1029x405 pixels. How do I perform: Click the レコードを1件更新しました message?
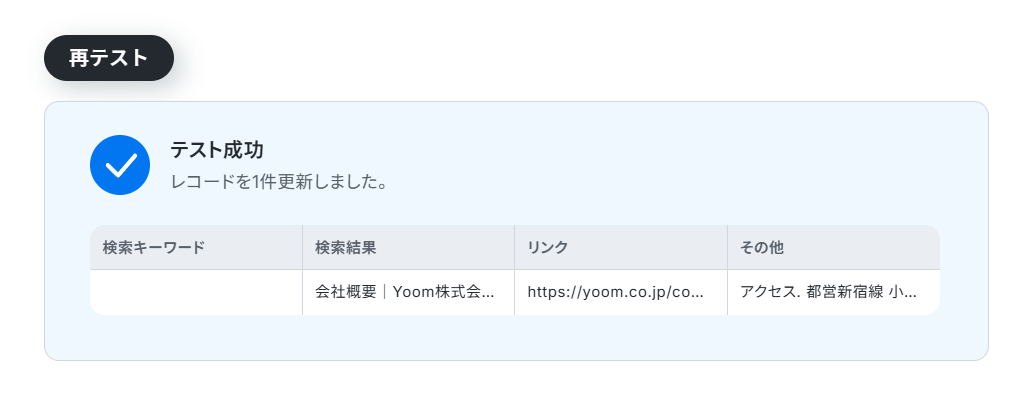278,181
